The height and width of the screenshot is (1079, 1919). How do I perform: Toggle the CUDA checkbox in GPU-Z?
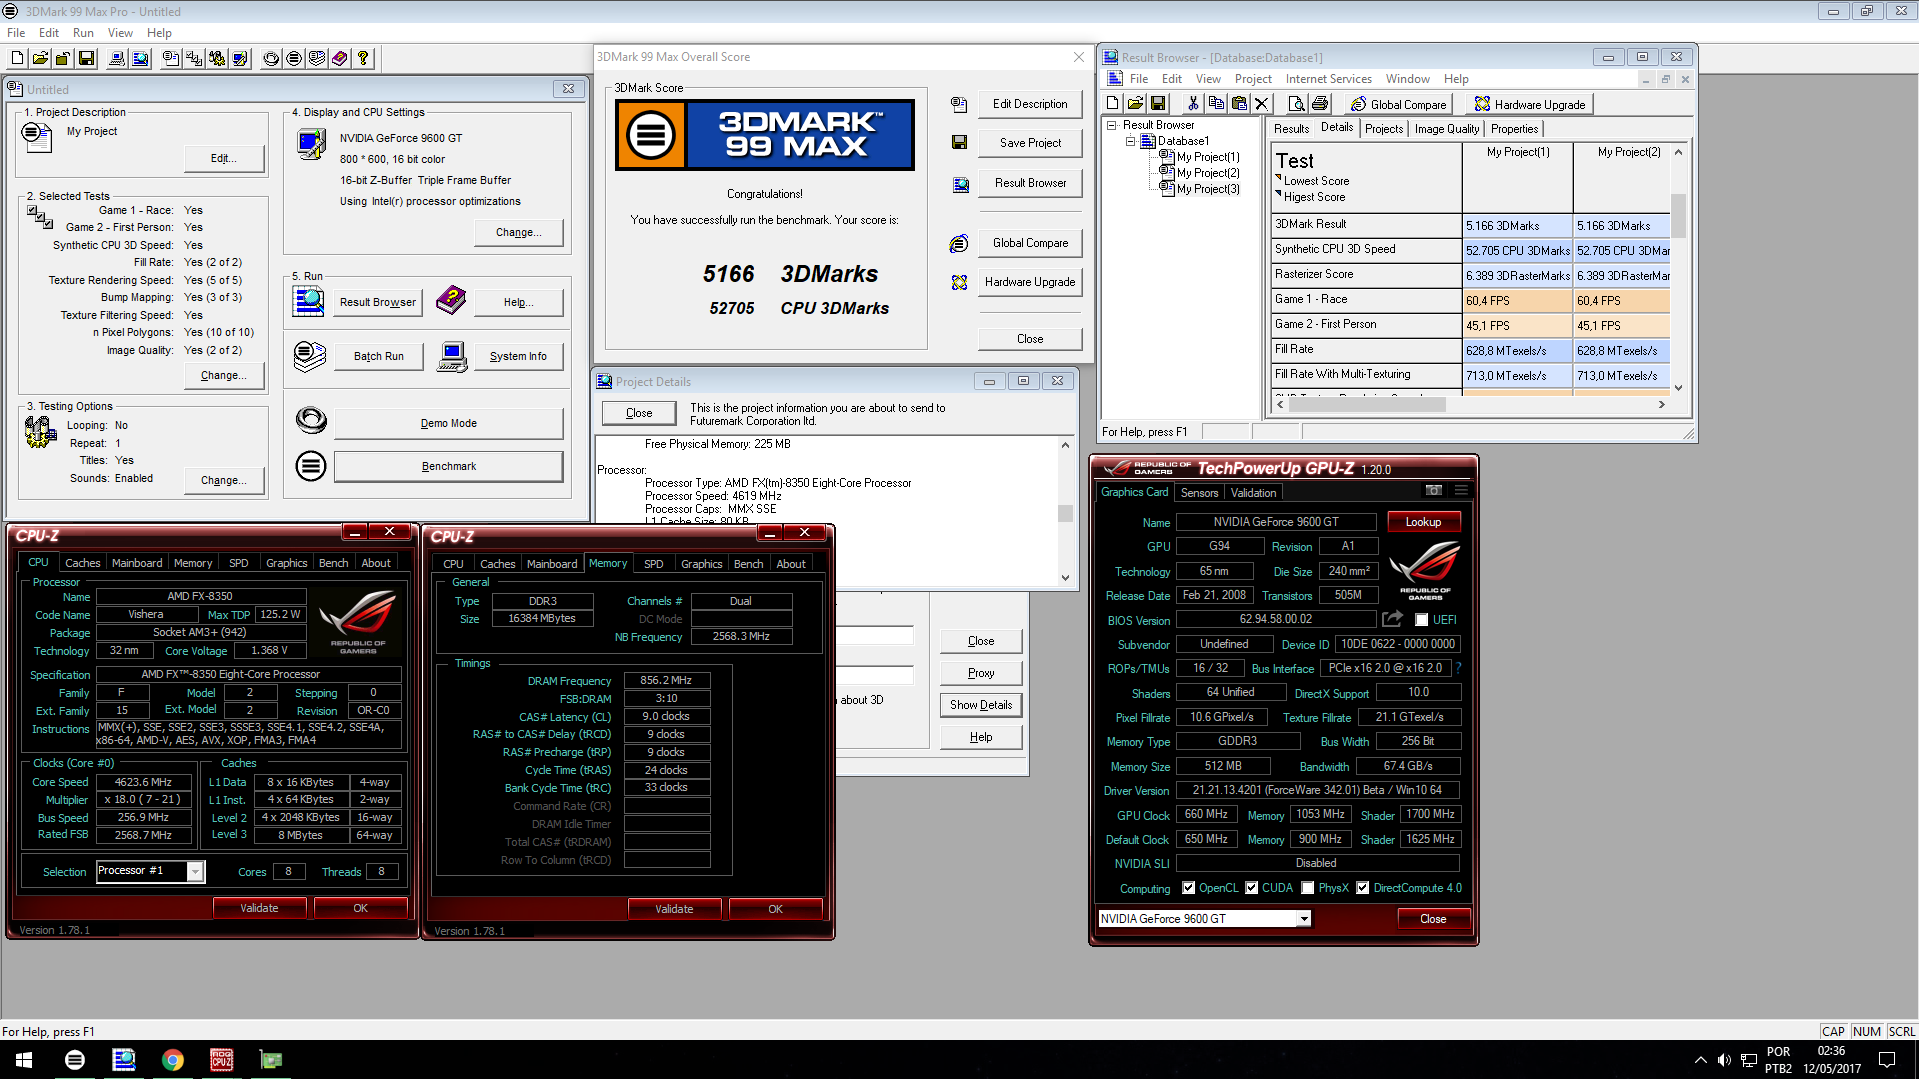pos(1251,888)
